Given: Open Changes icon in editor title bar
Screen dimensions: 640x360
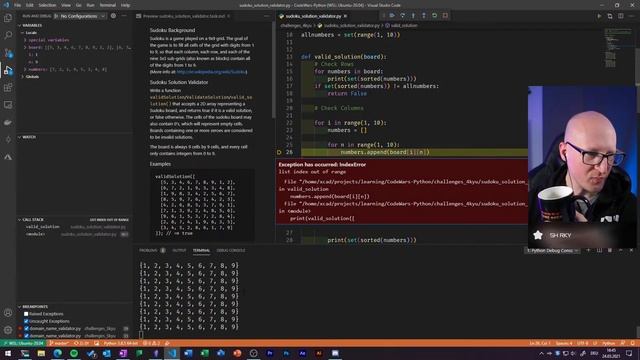Looking at the screenshot, I should pyautogui.click(x=610, y=16).
